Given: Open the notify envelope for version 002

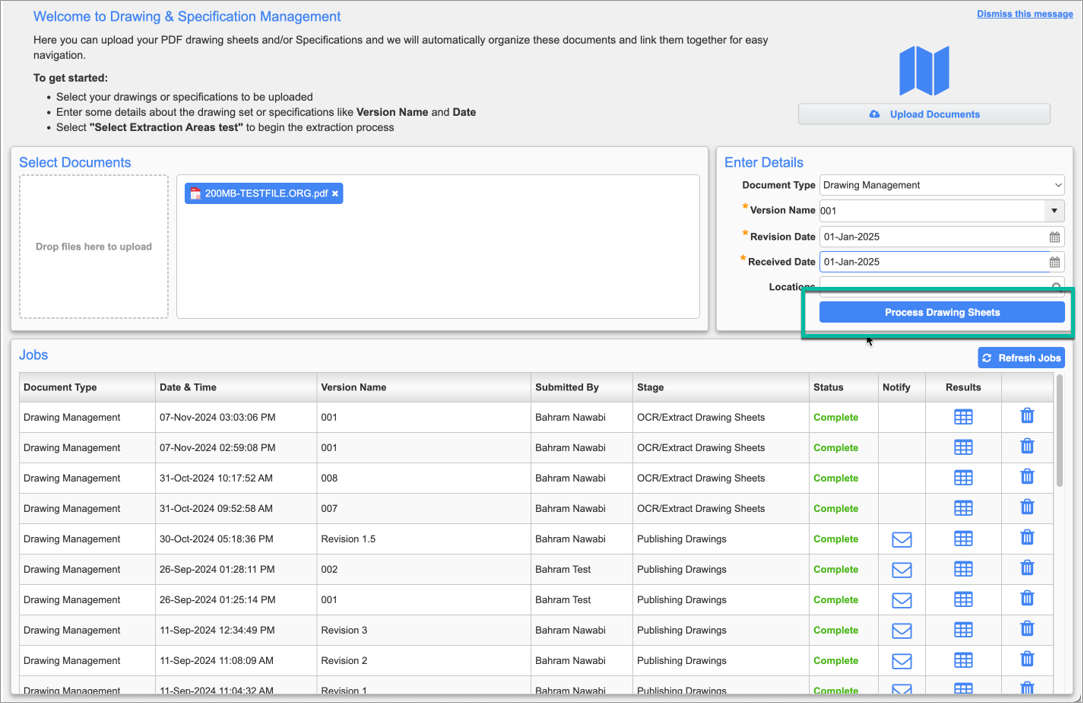Looking at the screenshot, I should [x=901, y=570].
